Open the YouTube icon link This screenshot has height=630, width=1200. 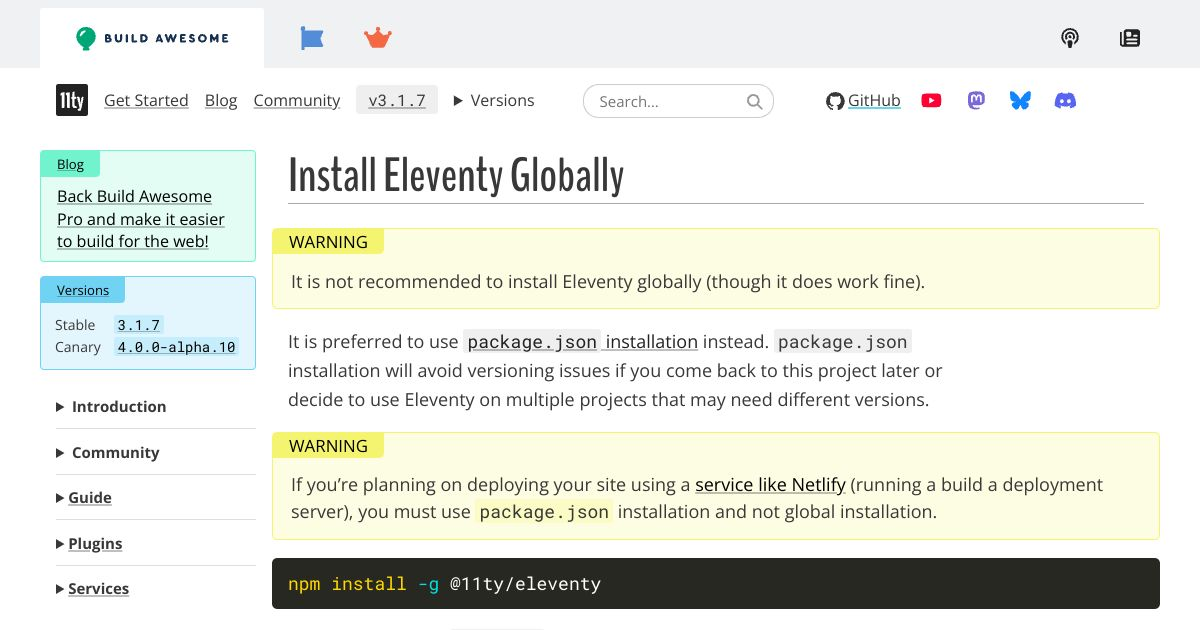click(x=931, y=100)
